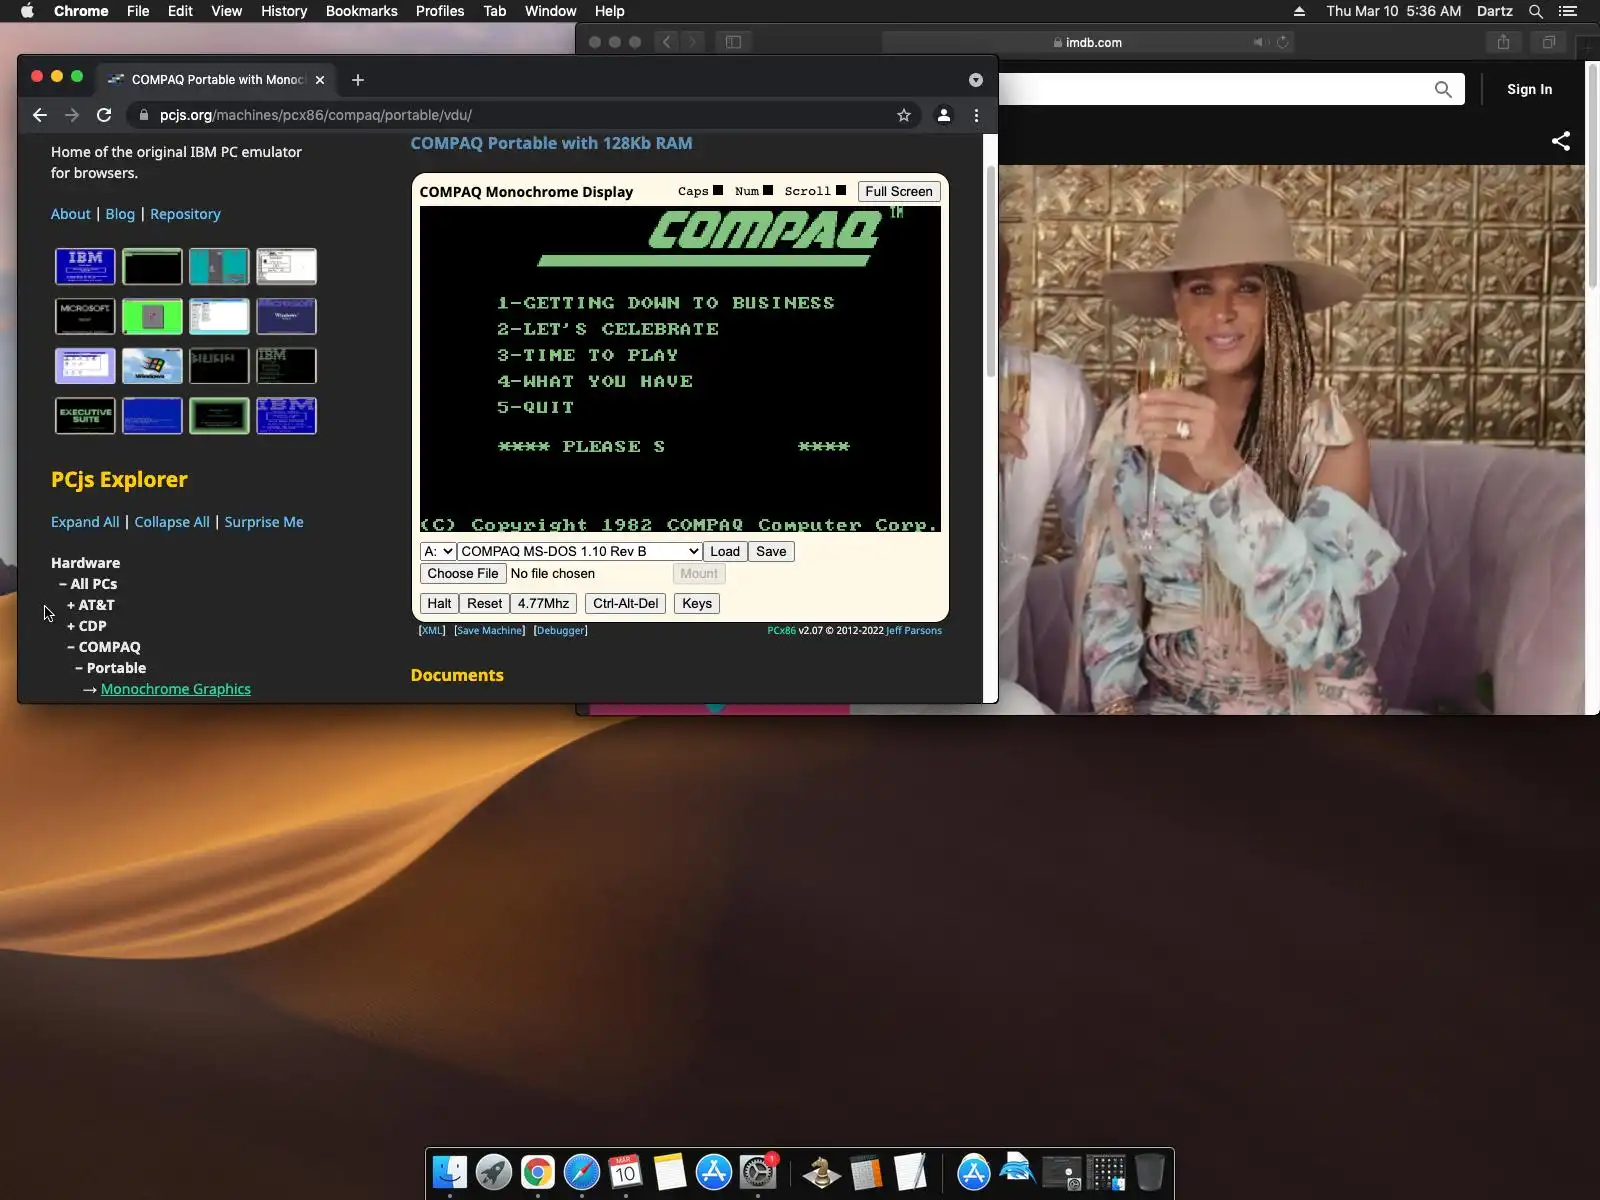Click Sign In on the IMDb window

click(1530, 89)
